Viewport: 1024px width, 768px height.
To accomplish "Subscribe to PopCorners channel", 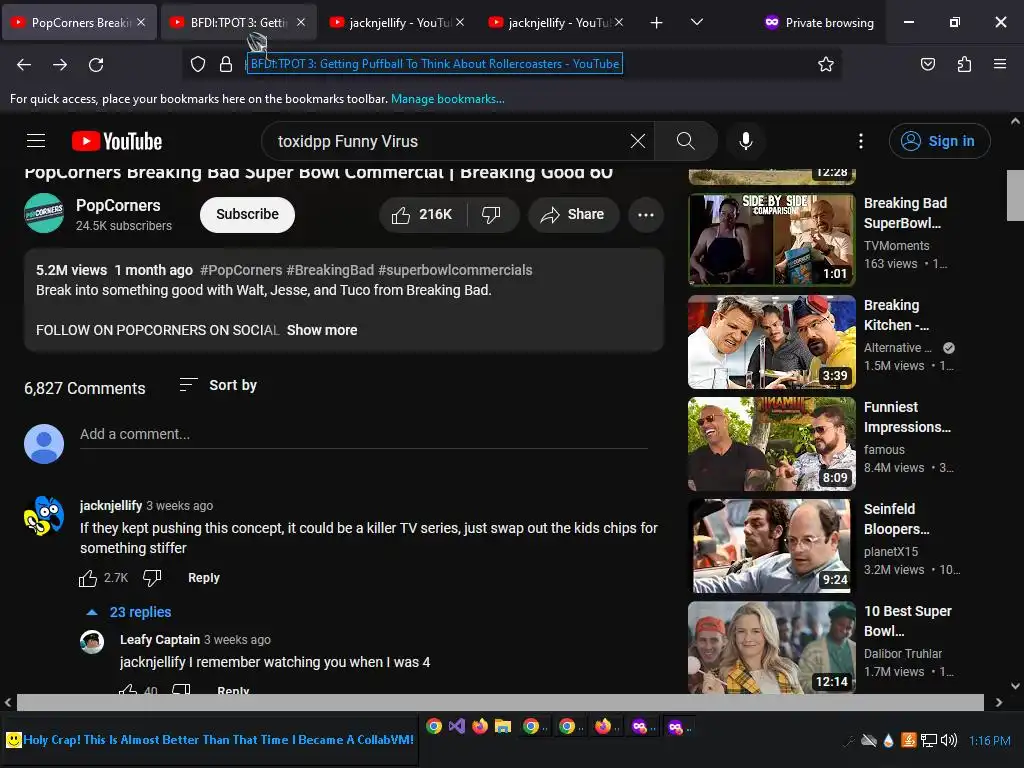I will (x=248, y=215).
